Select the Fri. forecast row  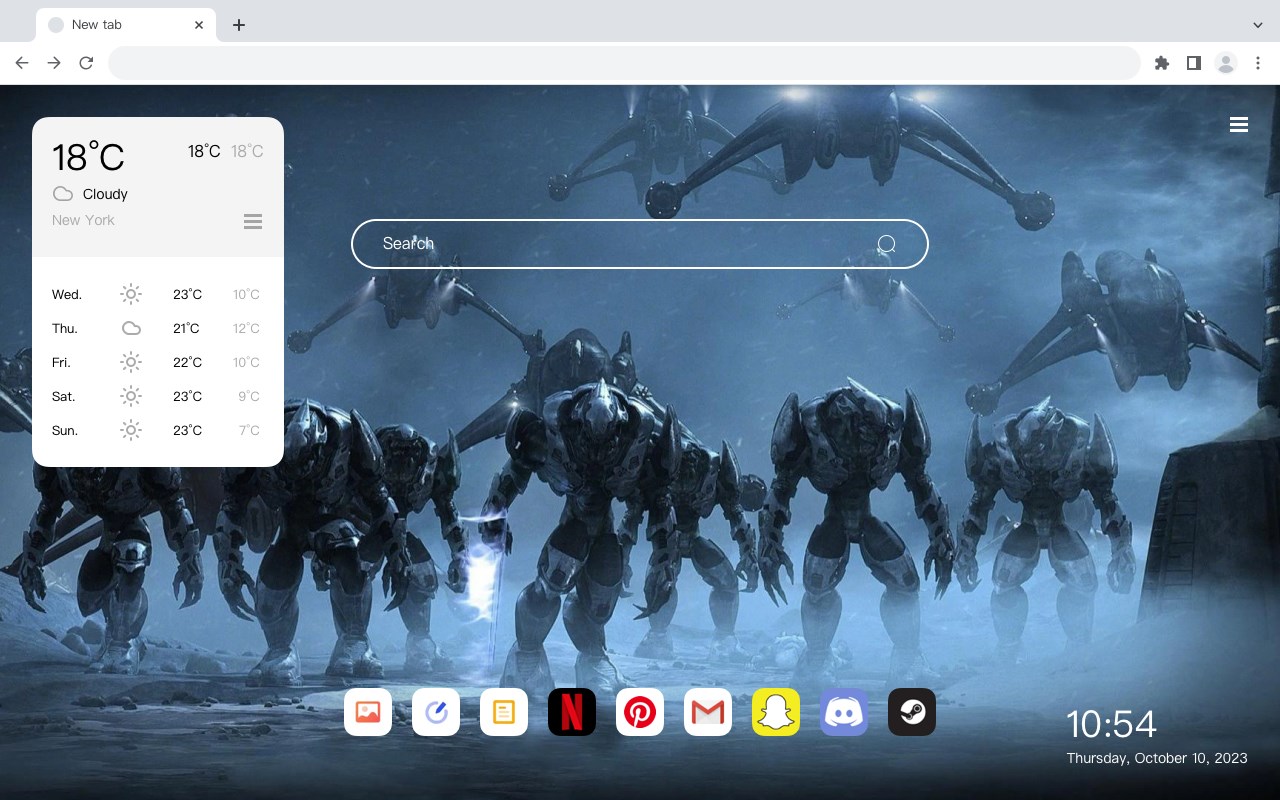[x=157, y=362]
